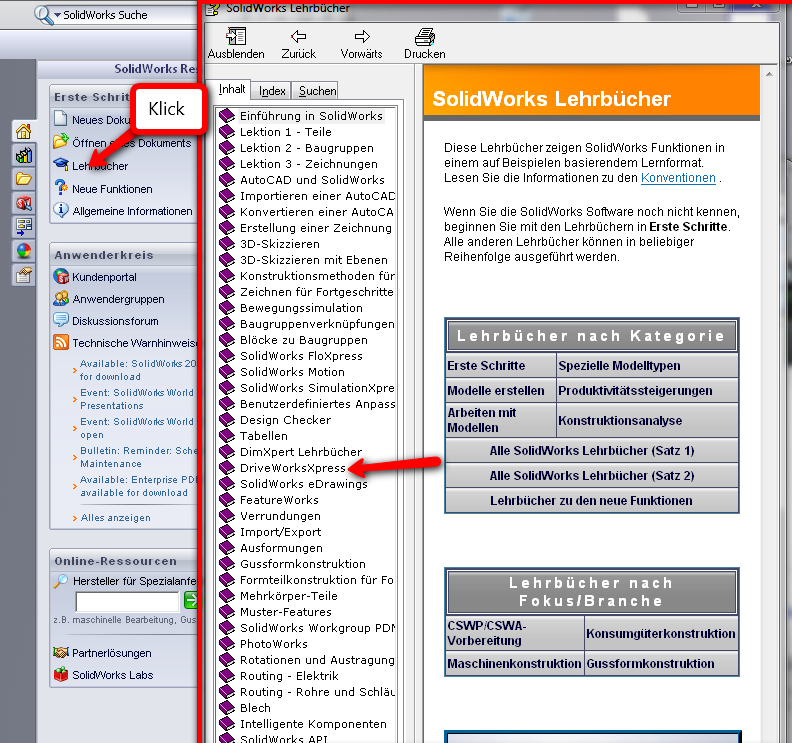Open the file explorer folder sidebar icon

(x=23, y=179)
